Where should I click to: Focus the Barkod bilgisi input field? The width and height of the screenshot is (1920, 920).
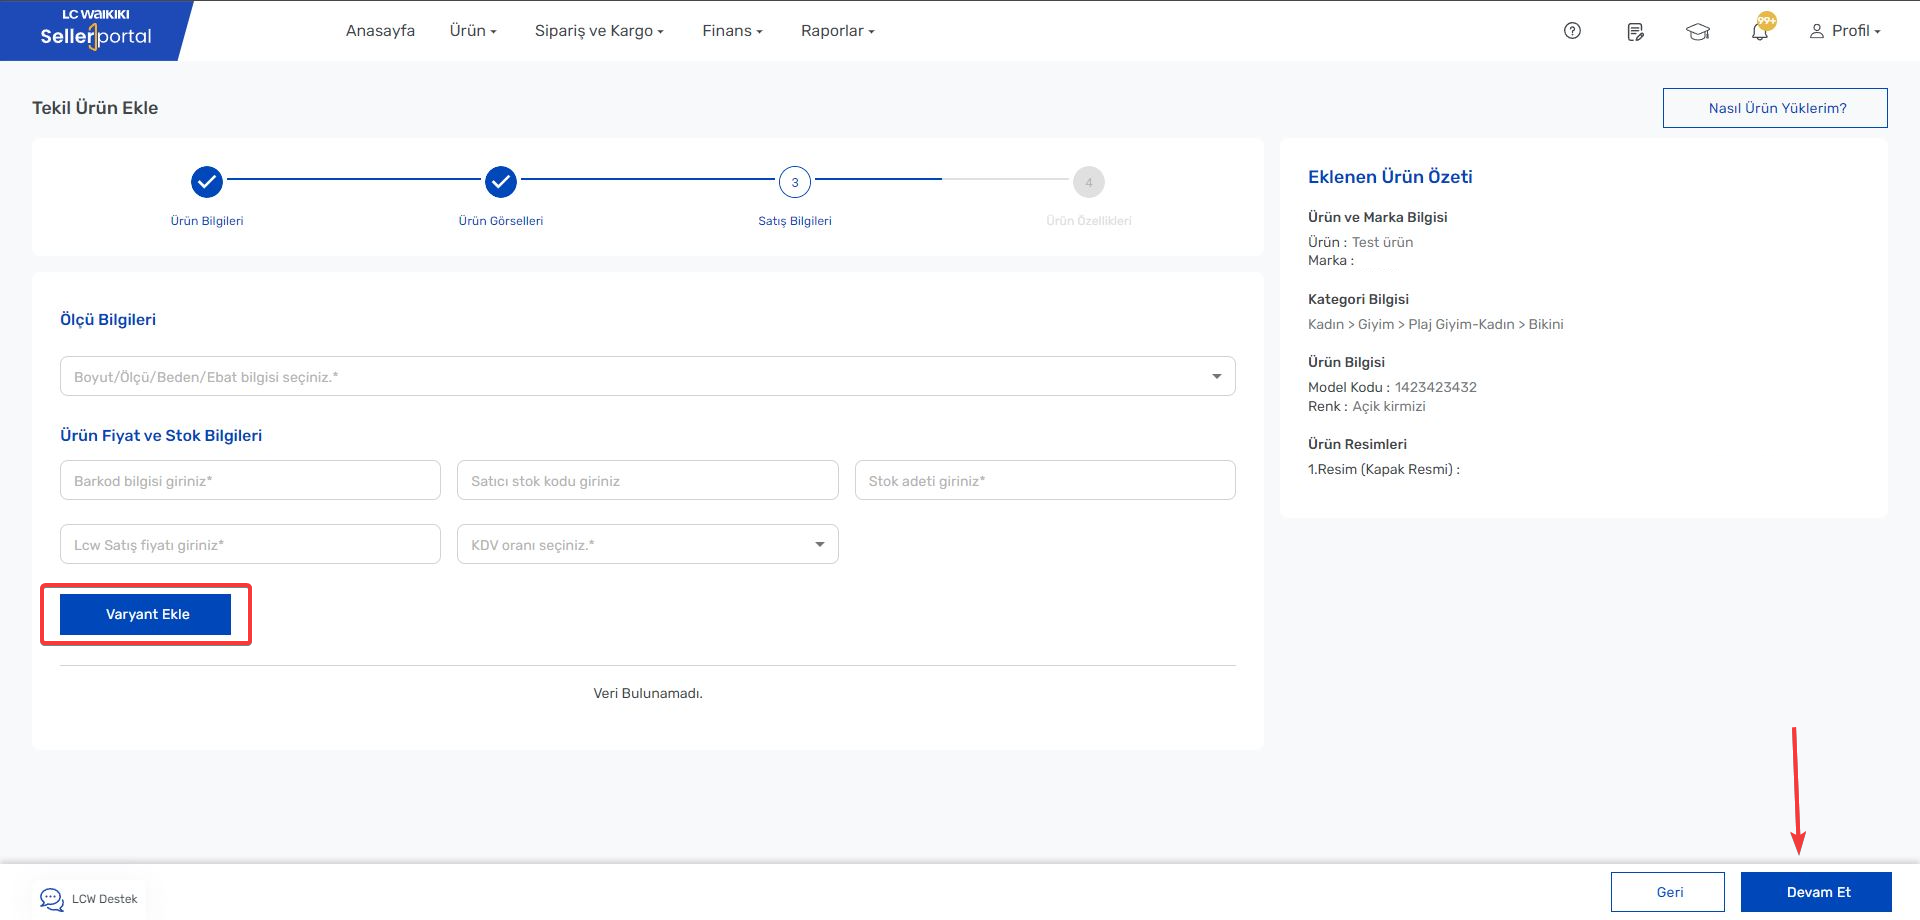point(250,480)
